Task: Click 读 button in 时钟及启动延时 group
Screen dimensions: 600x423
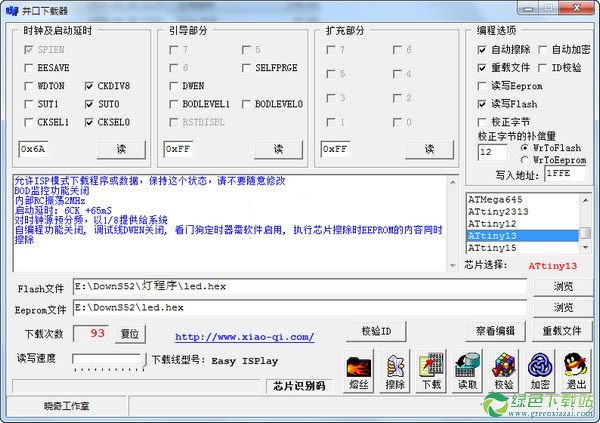Action: point(120,149)
